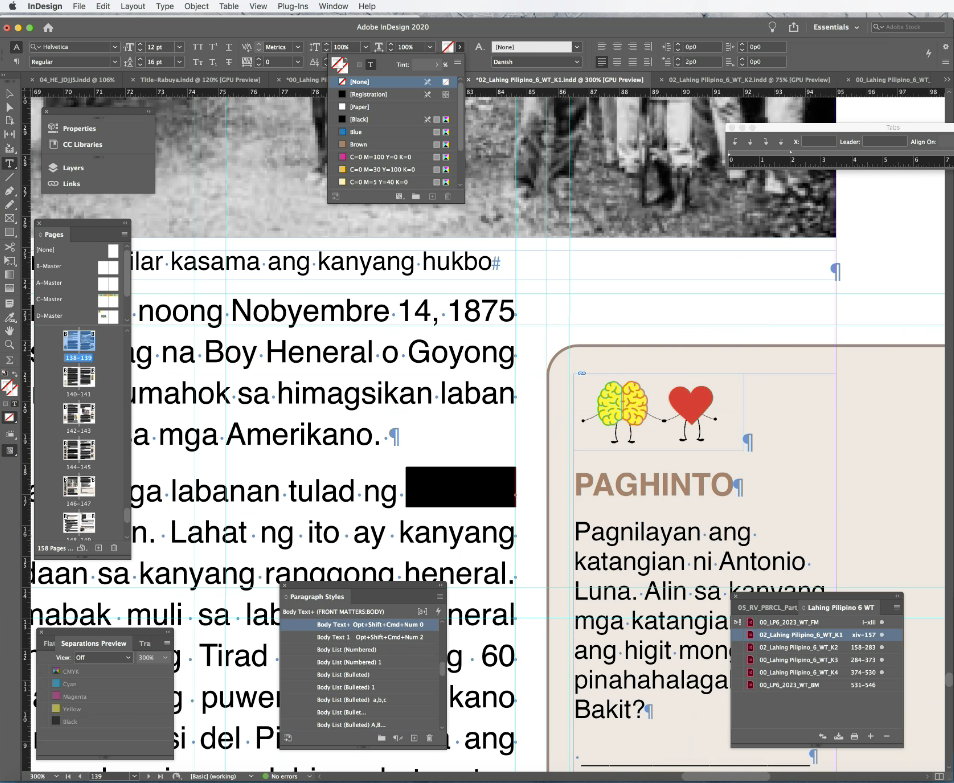Click the Superscript formatting icon
The image size is (954, 783).
214,47
